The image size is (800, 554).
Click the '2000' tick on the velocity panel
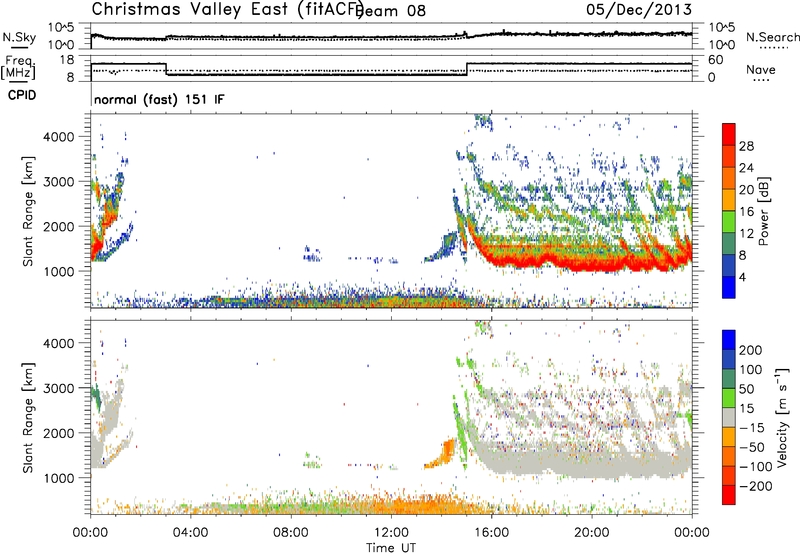58,433
